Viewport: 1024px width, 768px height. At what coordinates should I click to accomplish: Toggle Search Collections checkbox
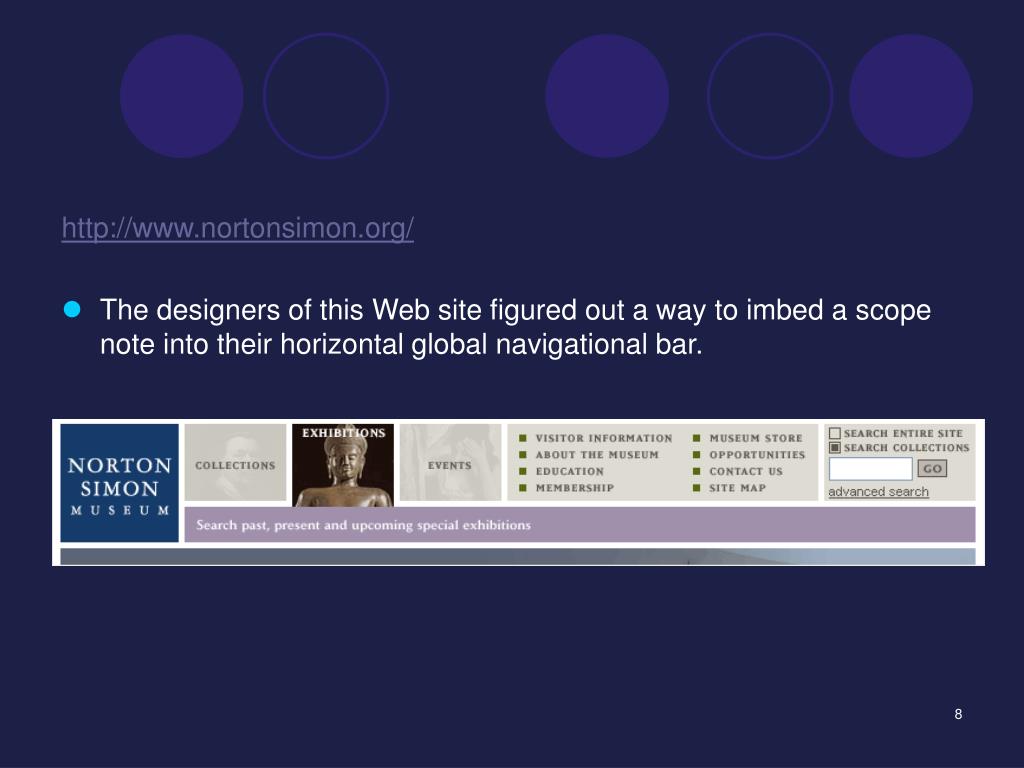835,447
